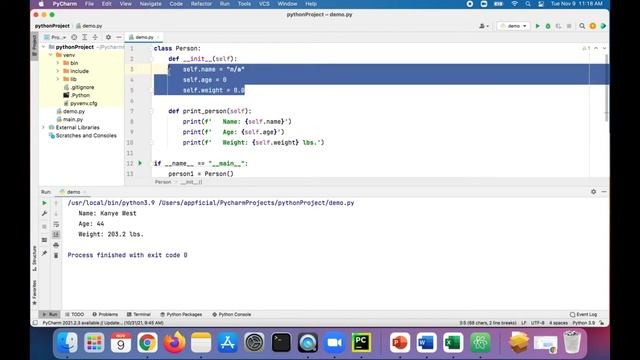Viewport: 640px width, 360px height.
Task: Expand the include folder
Action: click(58, 71)
